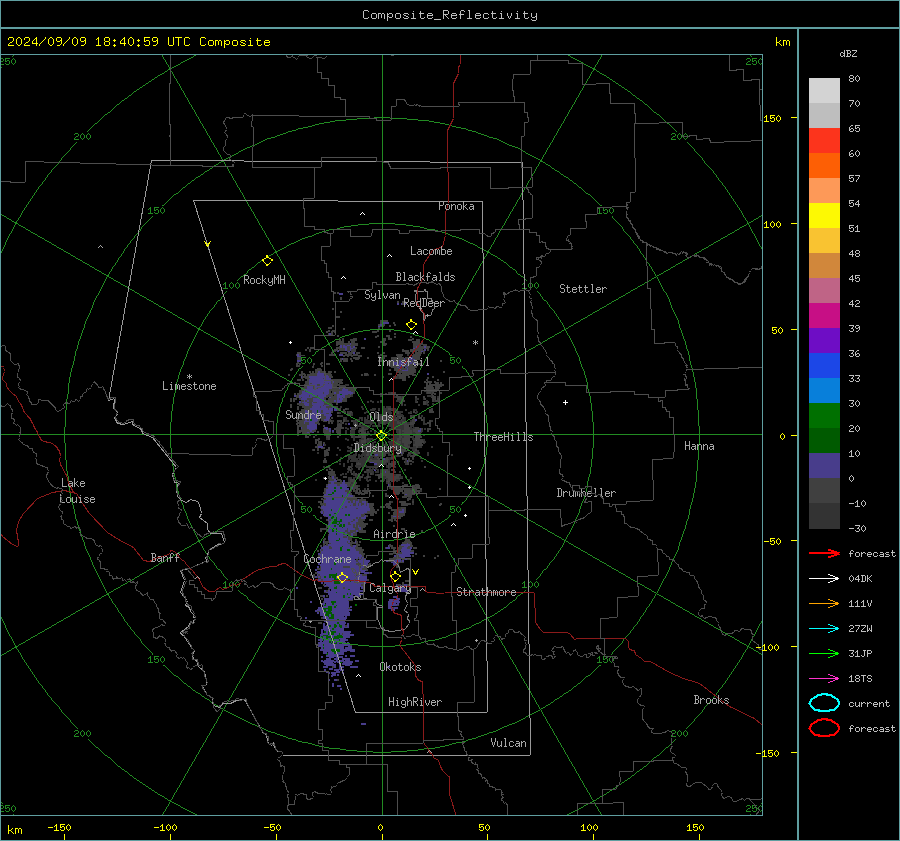The height and width of the screenshot is (841, 900).
Task: Click the dBZ legend heading
Action: (x=848, y=53)
